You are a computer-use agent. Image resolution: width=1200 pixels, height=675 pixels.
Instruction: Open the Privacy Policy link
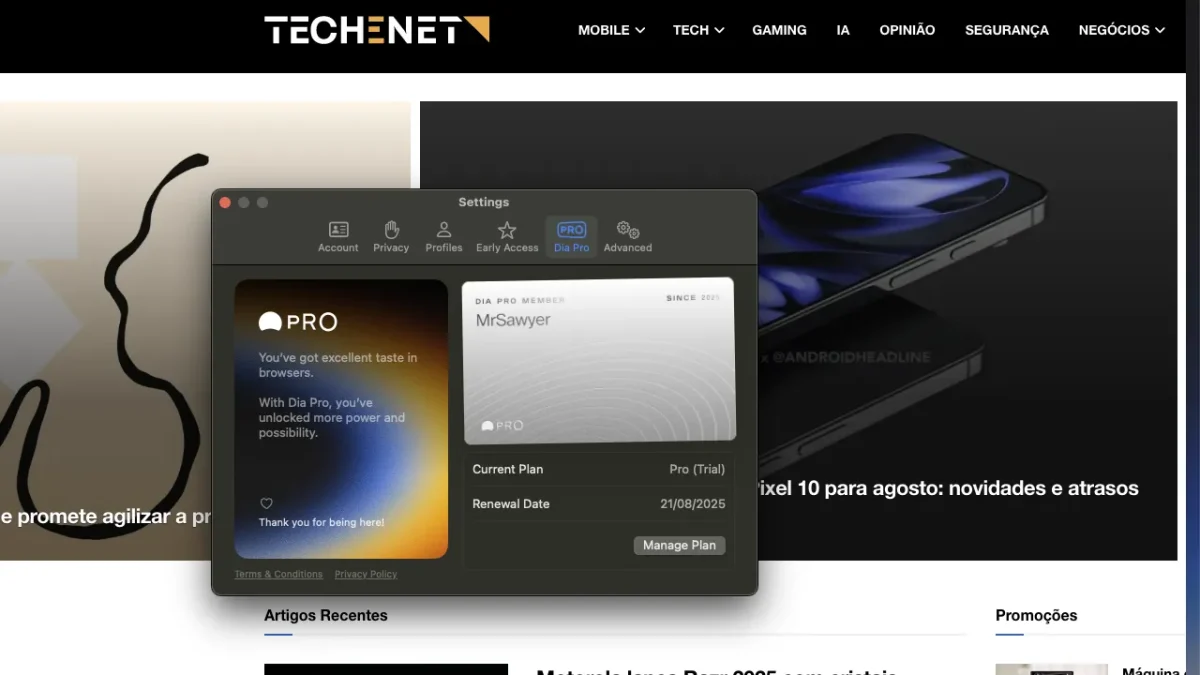[x=366, y=574]
